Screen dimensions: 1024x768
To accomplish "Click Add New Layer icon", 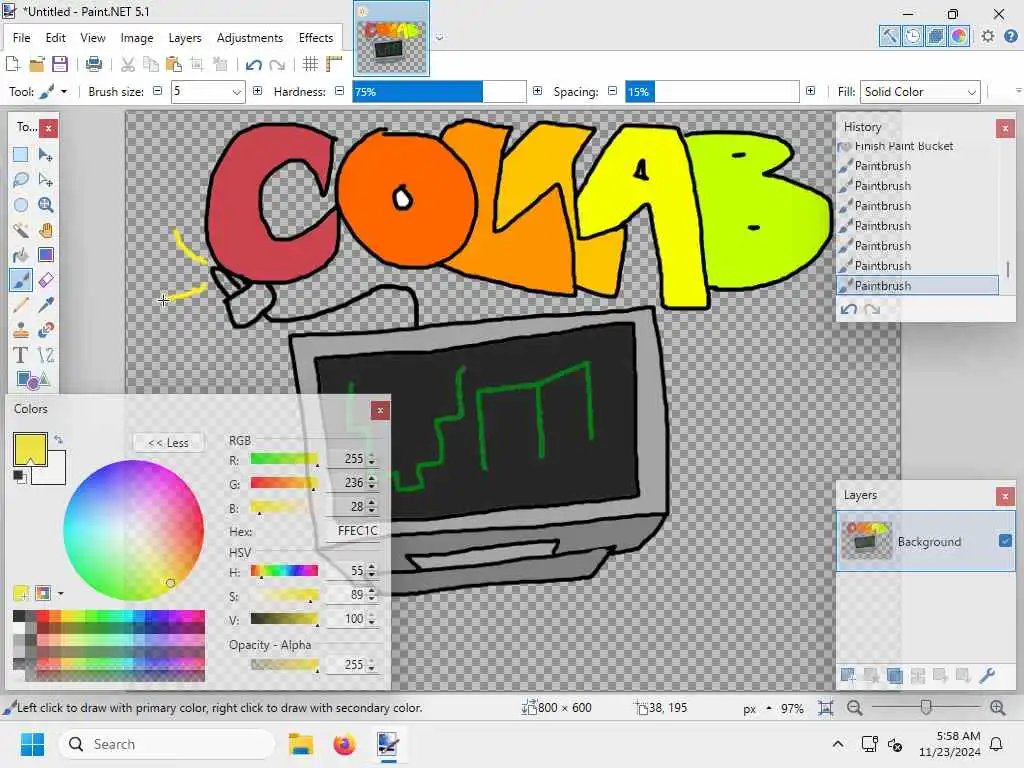I will [848, 675].
